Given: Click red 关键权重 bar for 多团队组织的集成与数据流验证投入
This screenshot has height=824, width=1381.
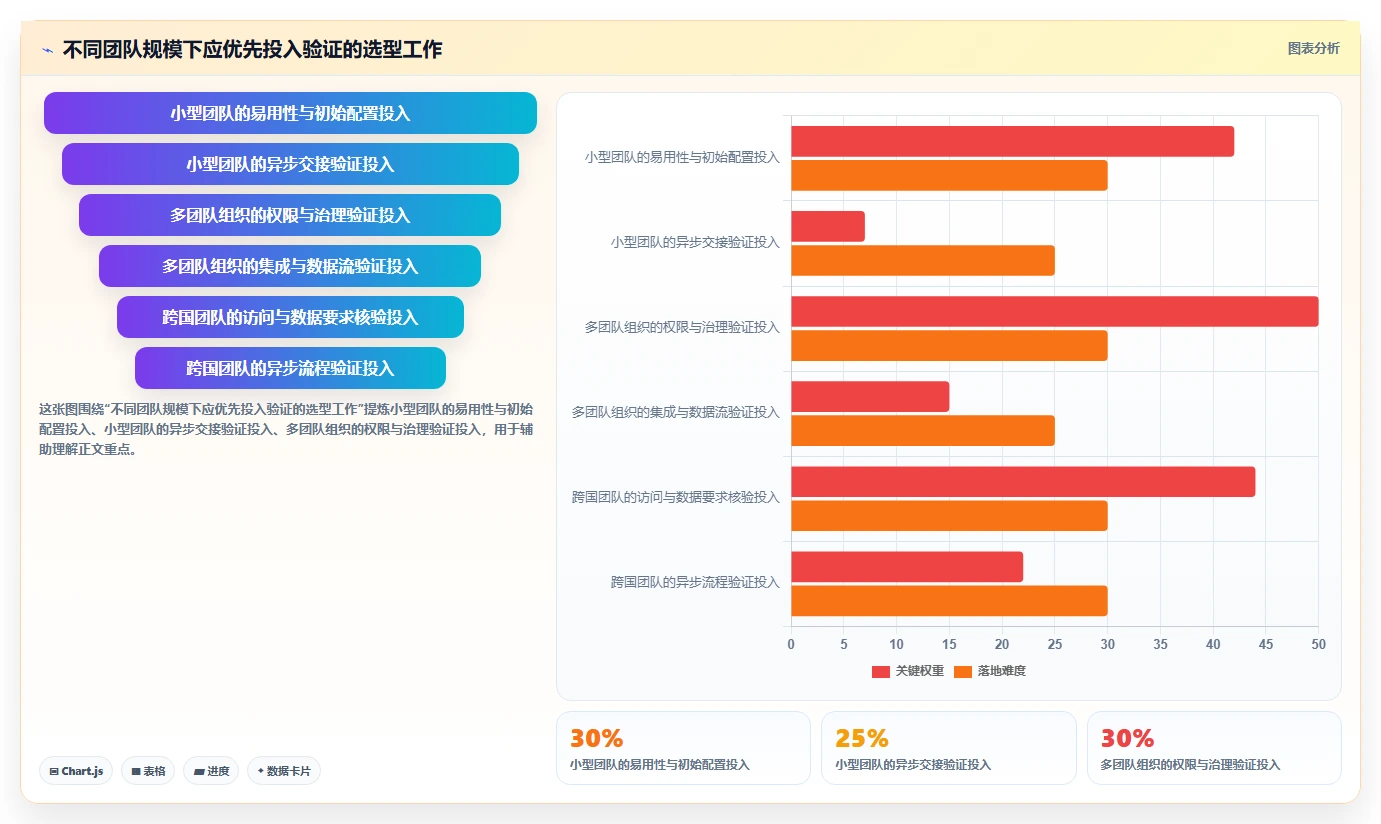Looking at the screenshot, I should (870, 396).
